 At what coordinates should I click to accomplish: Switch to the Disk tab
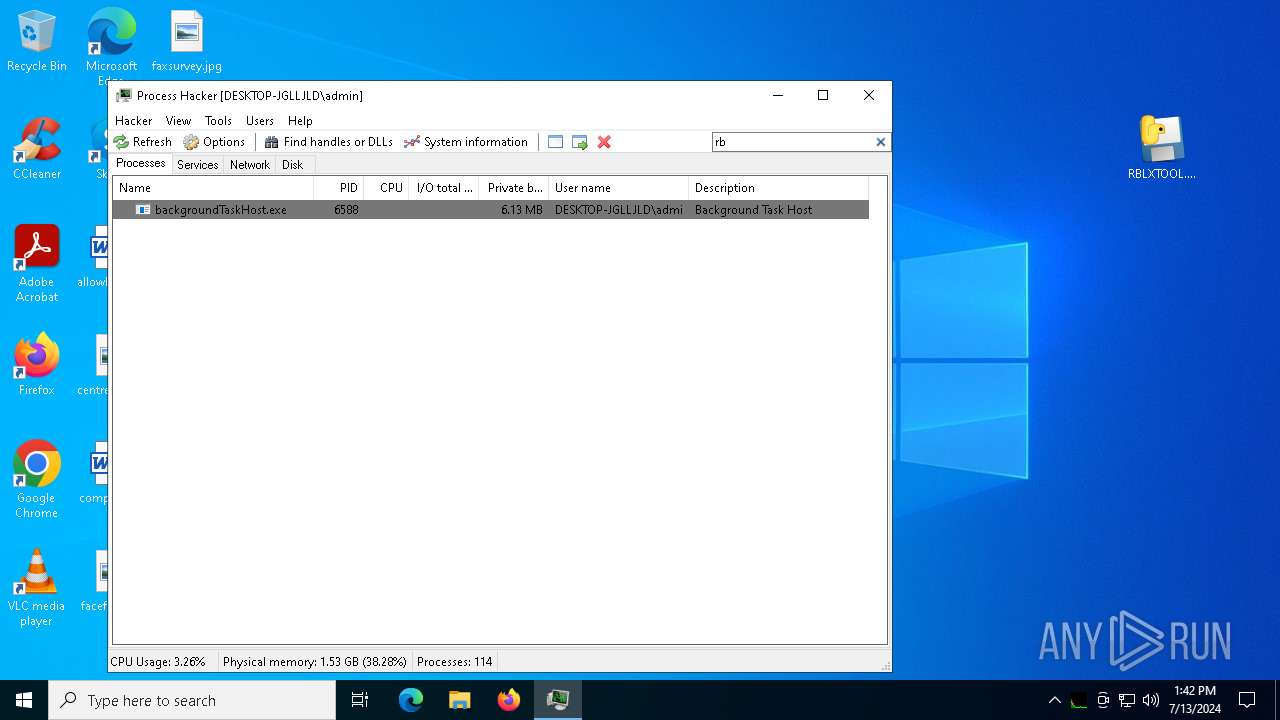point(293,165)
